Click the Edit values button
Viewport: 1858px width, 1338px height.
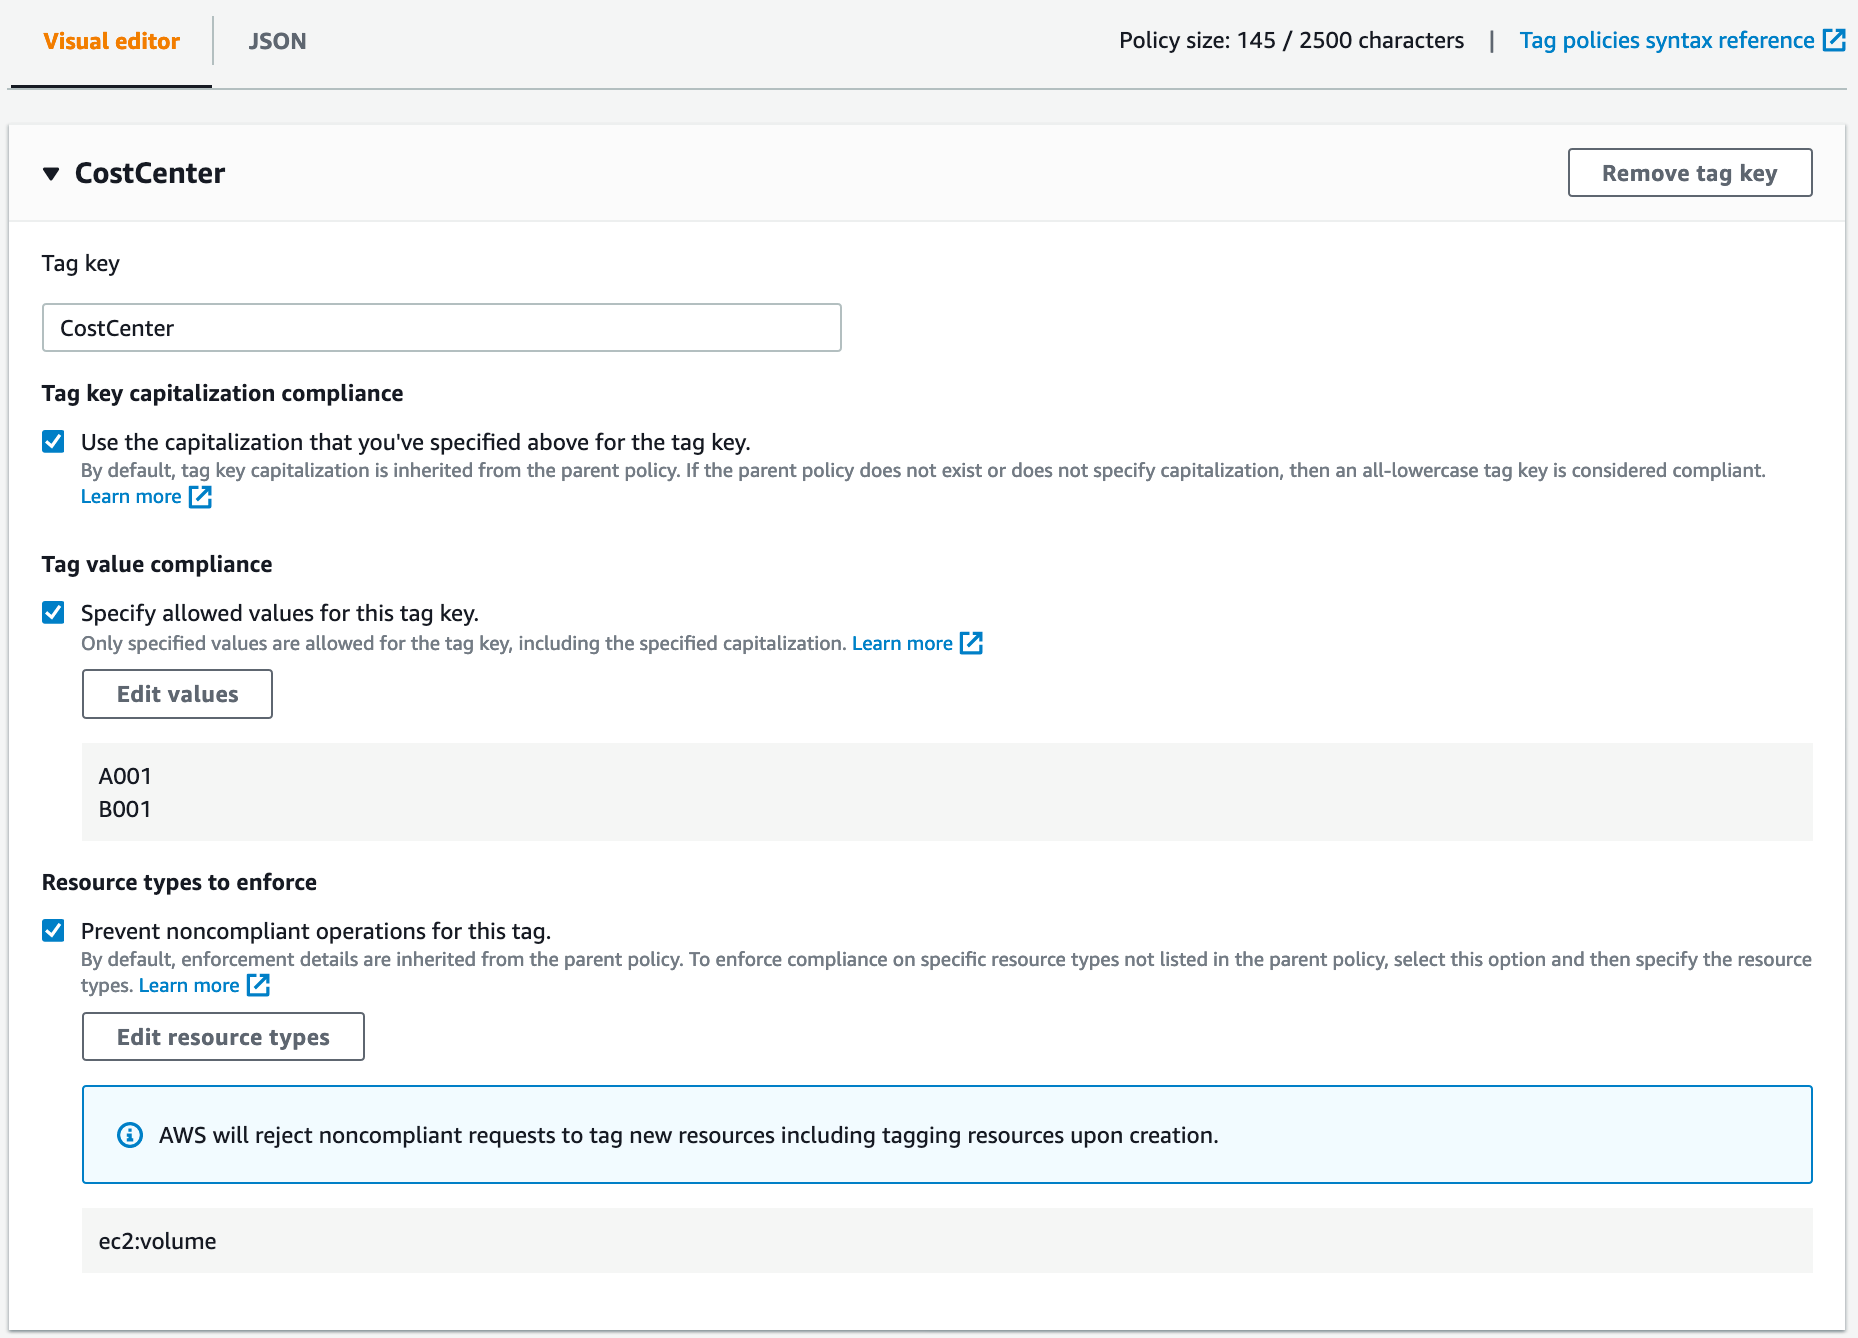(x=177, y=694)
